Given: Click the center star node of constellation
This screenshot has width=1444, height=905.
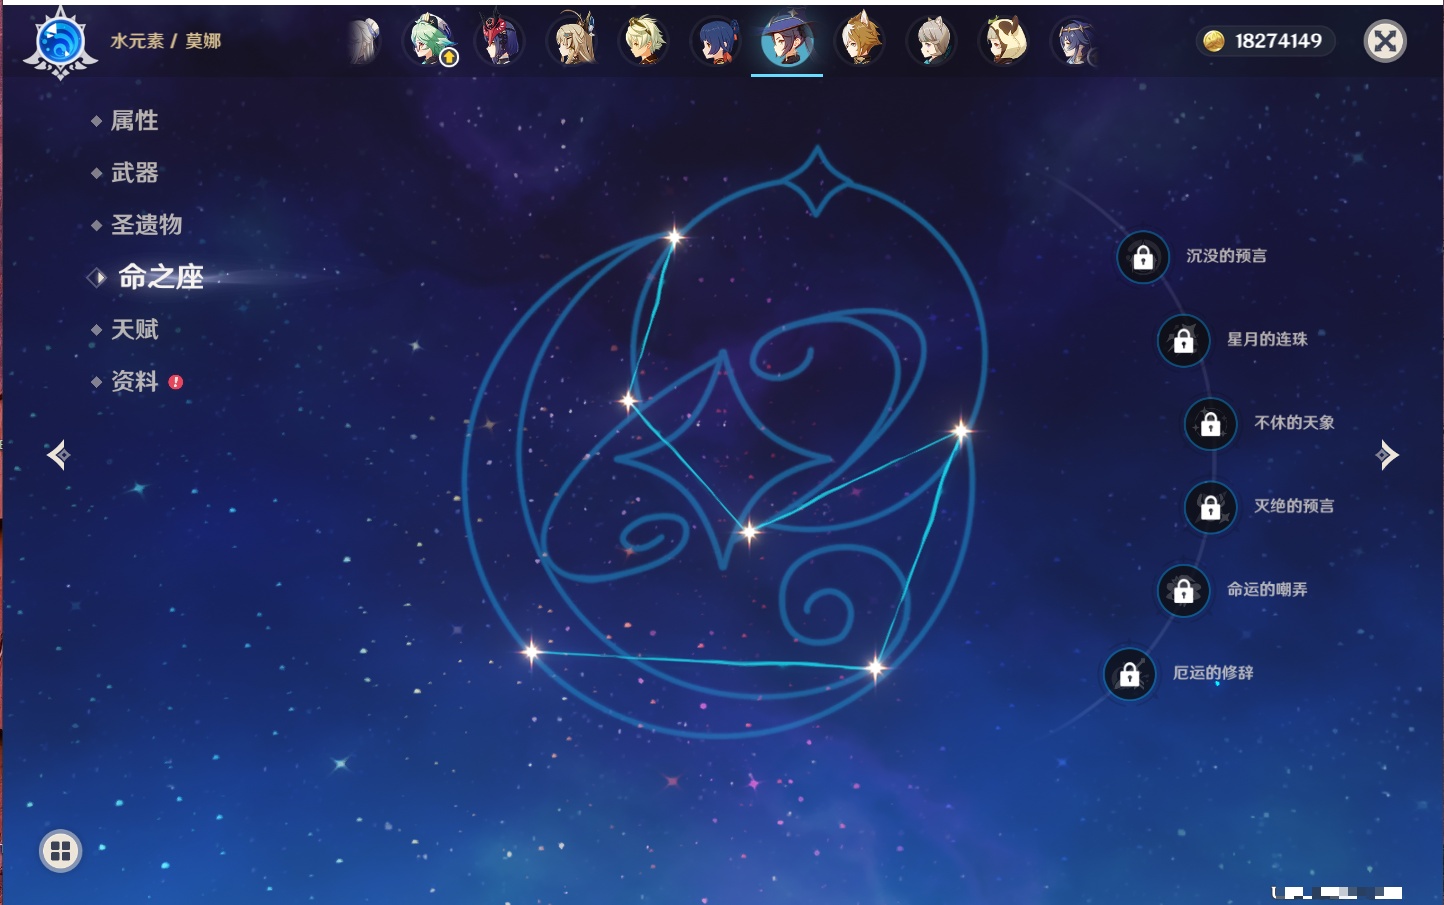Looking at the screenshot, I should [x=749, y=531].
